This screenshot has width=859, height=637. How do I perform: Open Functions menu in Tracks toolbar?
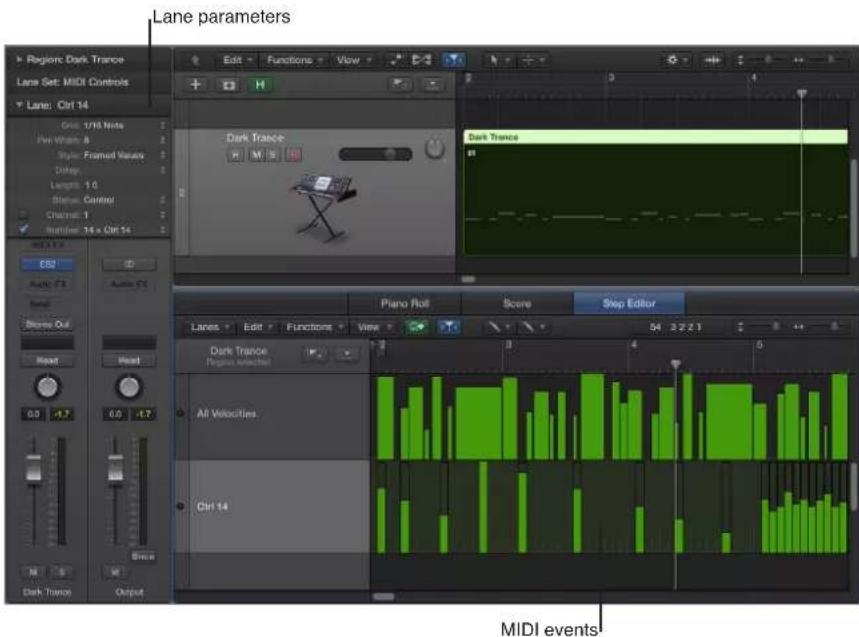[x=295, y=60]
